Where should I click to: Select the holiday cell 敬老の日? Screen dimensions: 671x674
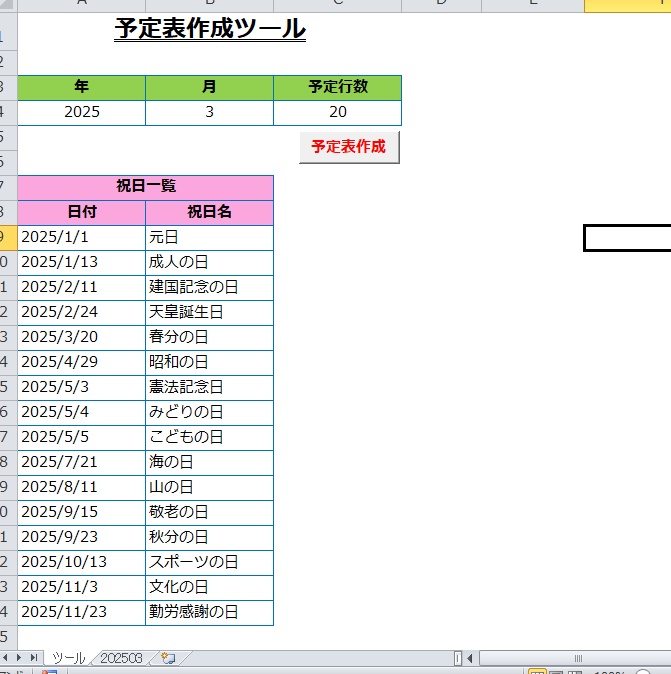209,512
